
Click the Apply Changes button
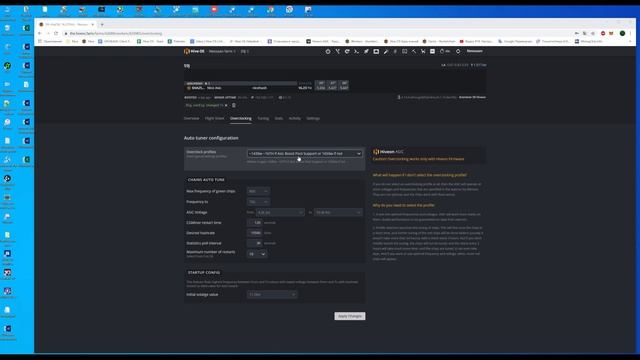pos(350,316)
